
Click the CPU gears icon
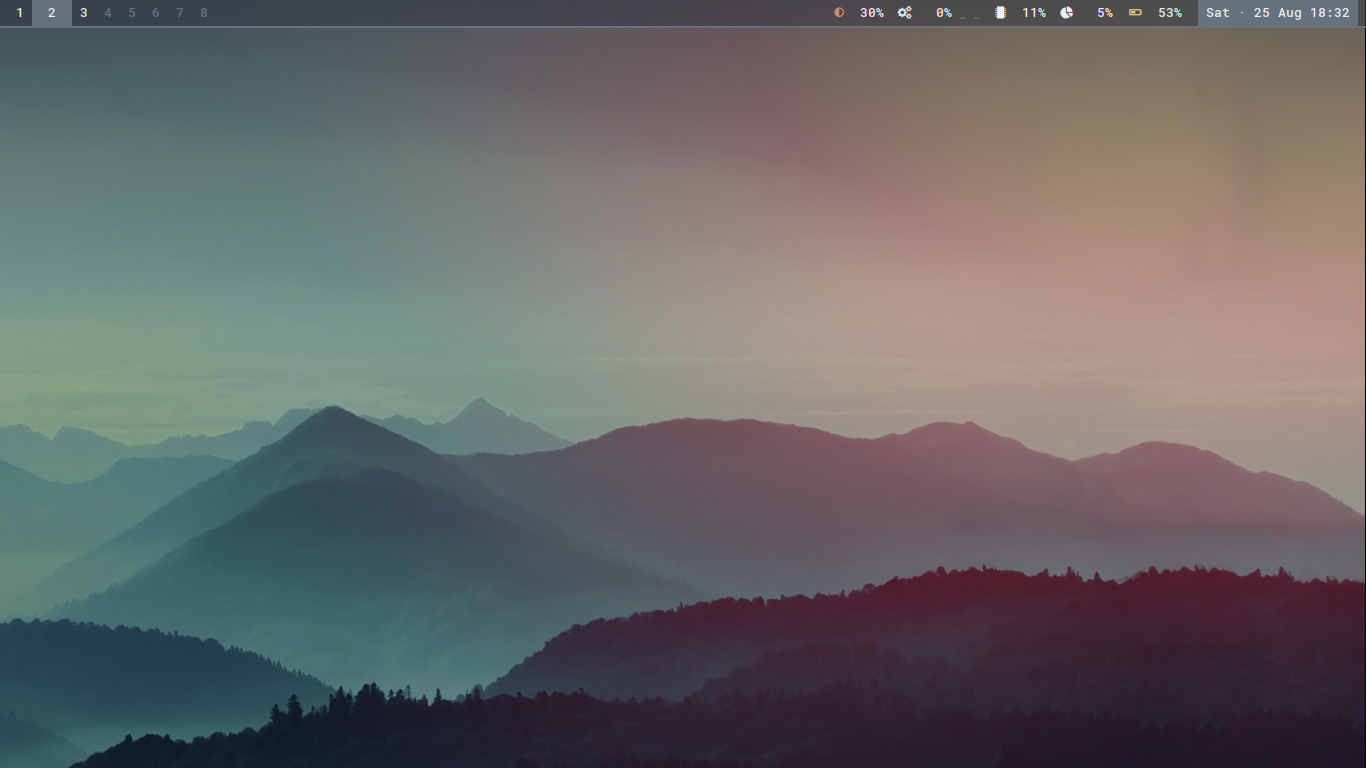904,13
